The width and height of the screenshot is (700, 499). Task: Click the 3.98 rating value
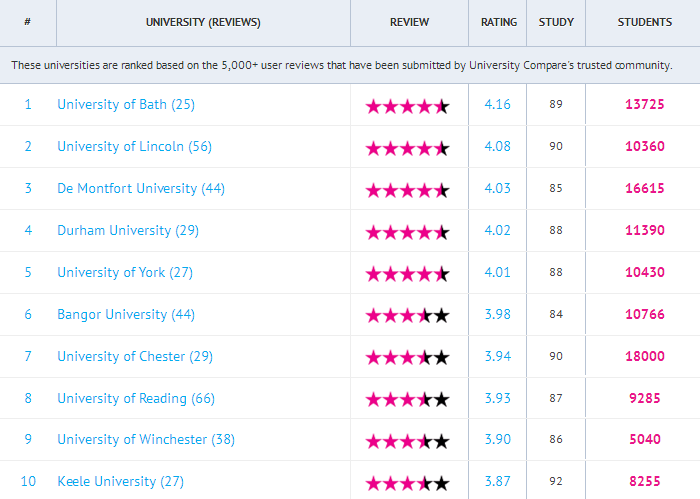(x=497, y=314)
